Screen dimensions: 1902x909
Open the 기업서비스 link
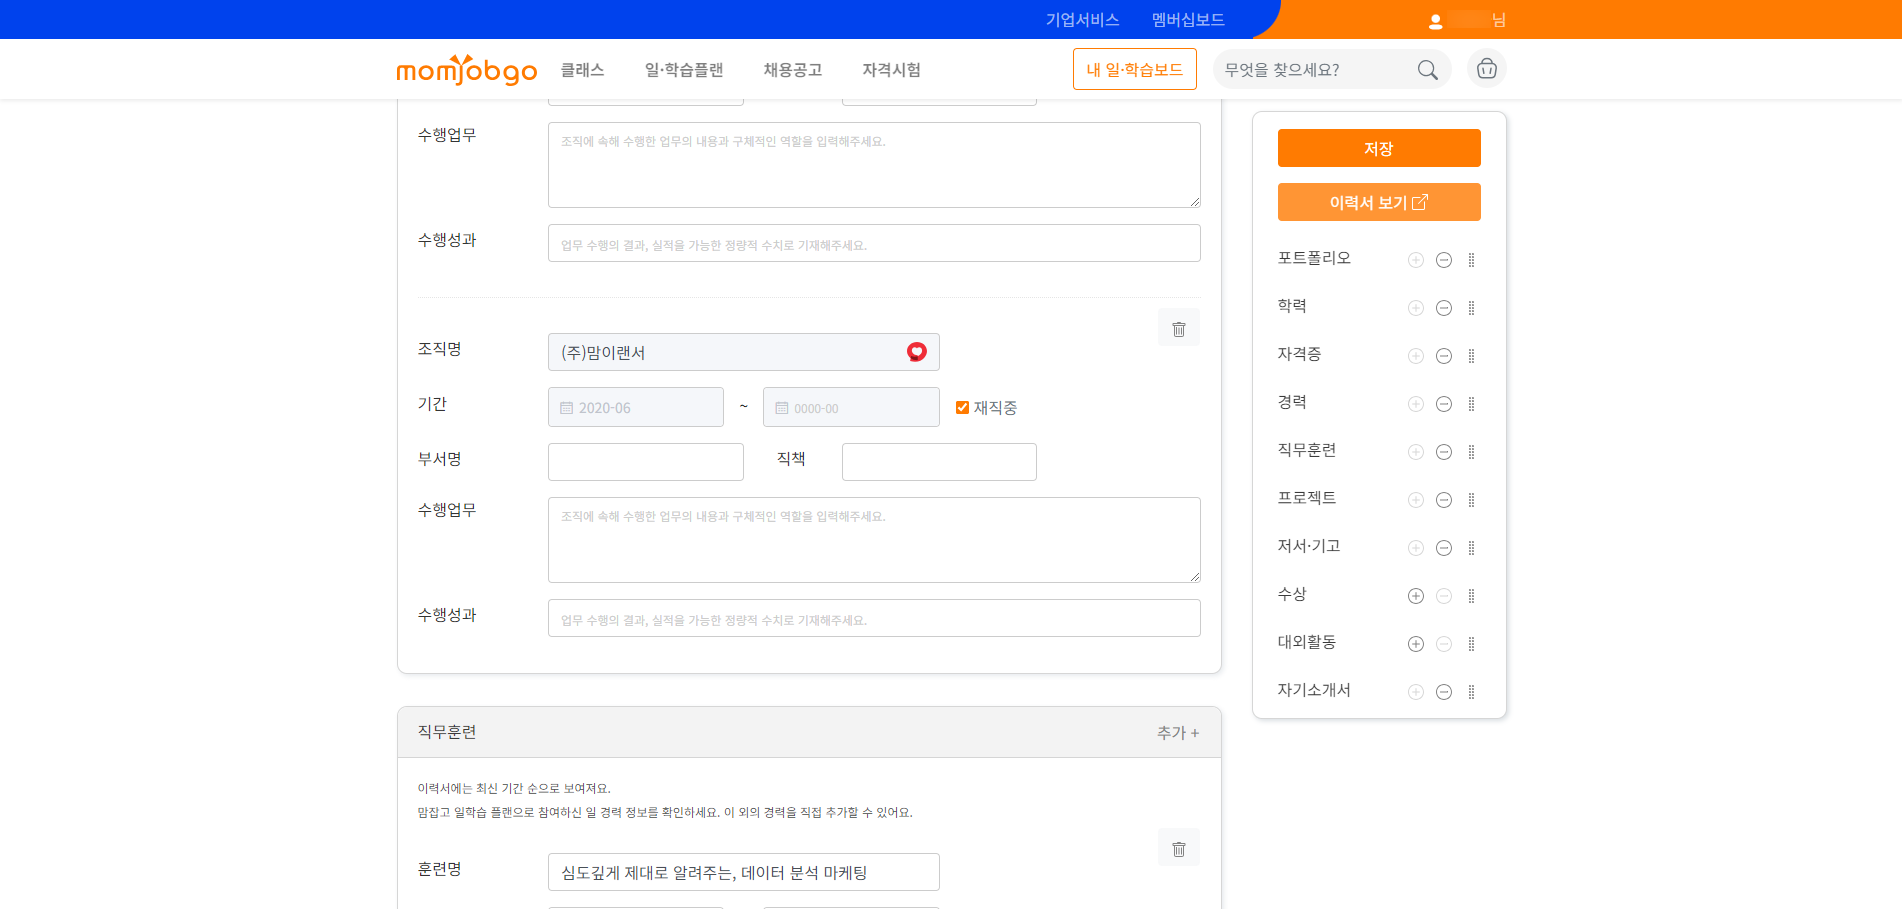(1082, 20)
